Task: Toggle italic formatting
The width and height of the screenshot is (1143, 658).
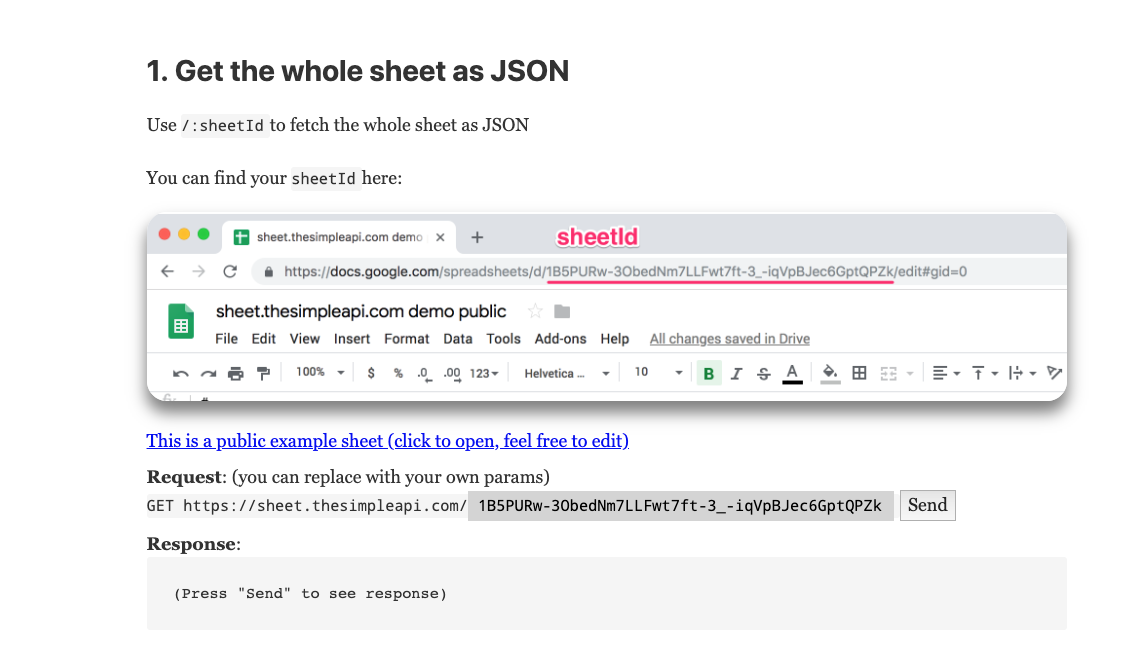Action: pos(737,372)
